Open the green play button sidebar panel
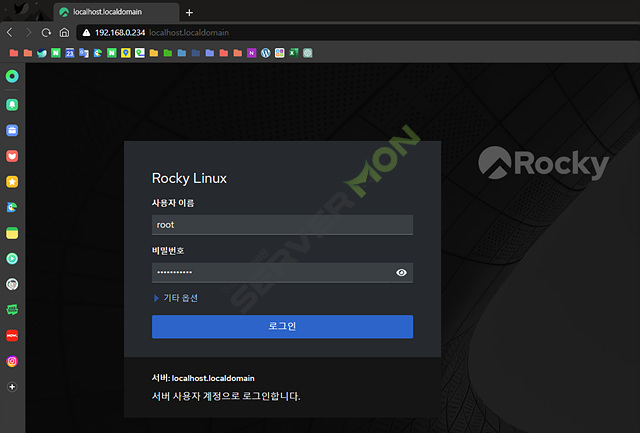The image size is (640, 433). (12, 259)
